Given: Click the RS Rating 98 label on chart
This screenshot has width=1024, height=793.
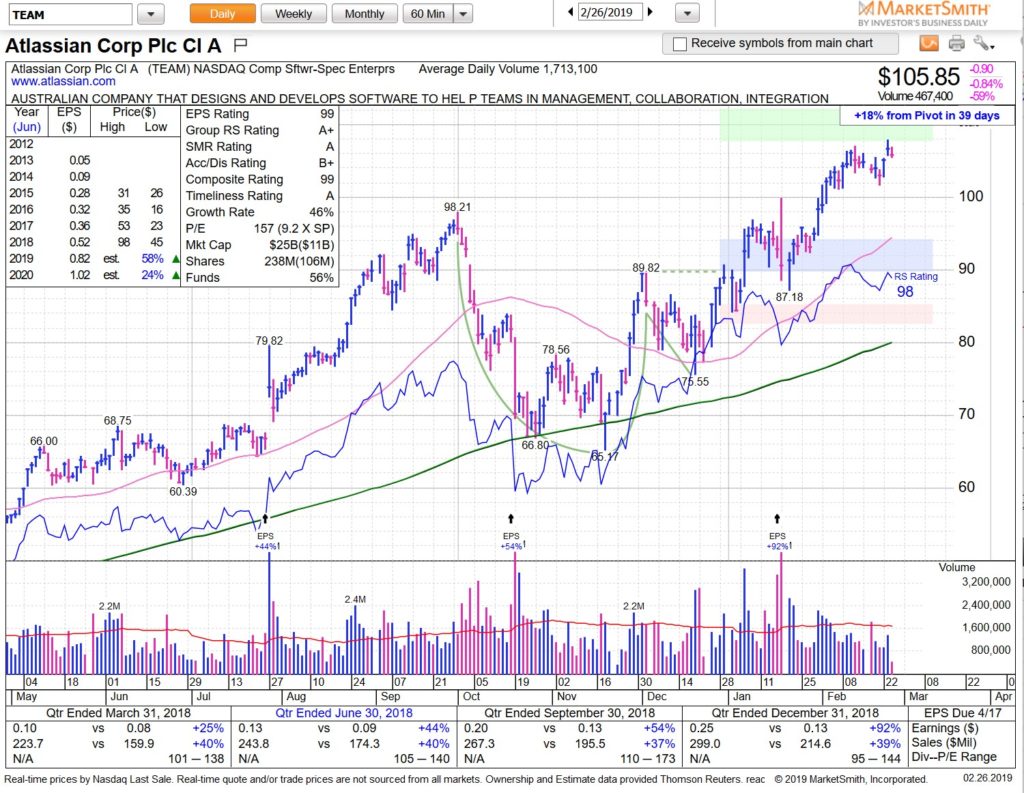Looking at the screenshot, I should (914, 284).
